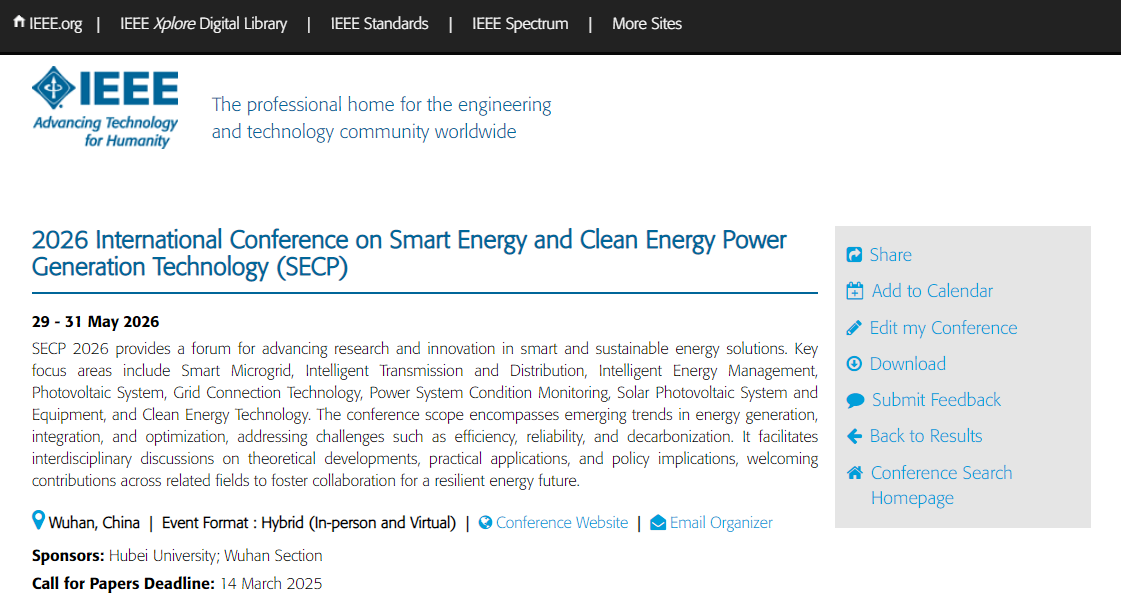Click the Back to Results arrow icon
This screenshot has height=611, width=1121.
pyautogui.click(x=854, y=436)
